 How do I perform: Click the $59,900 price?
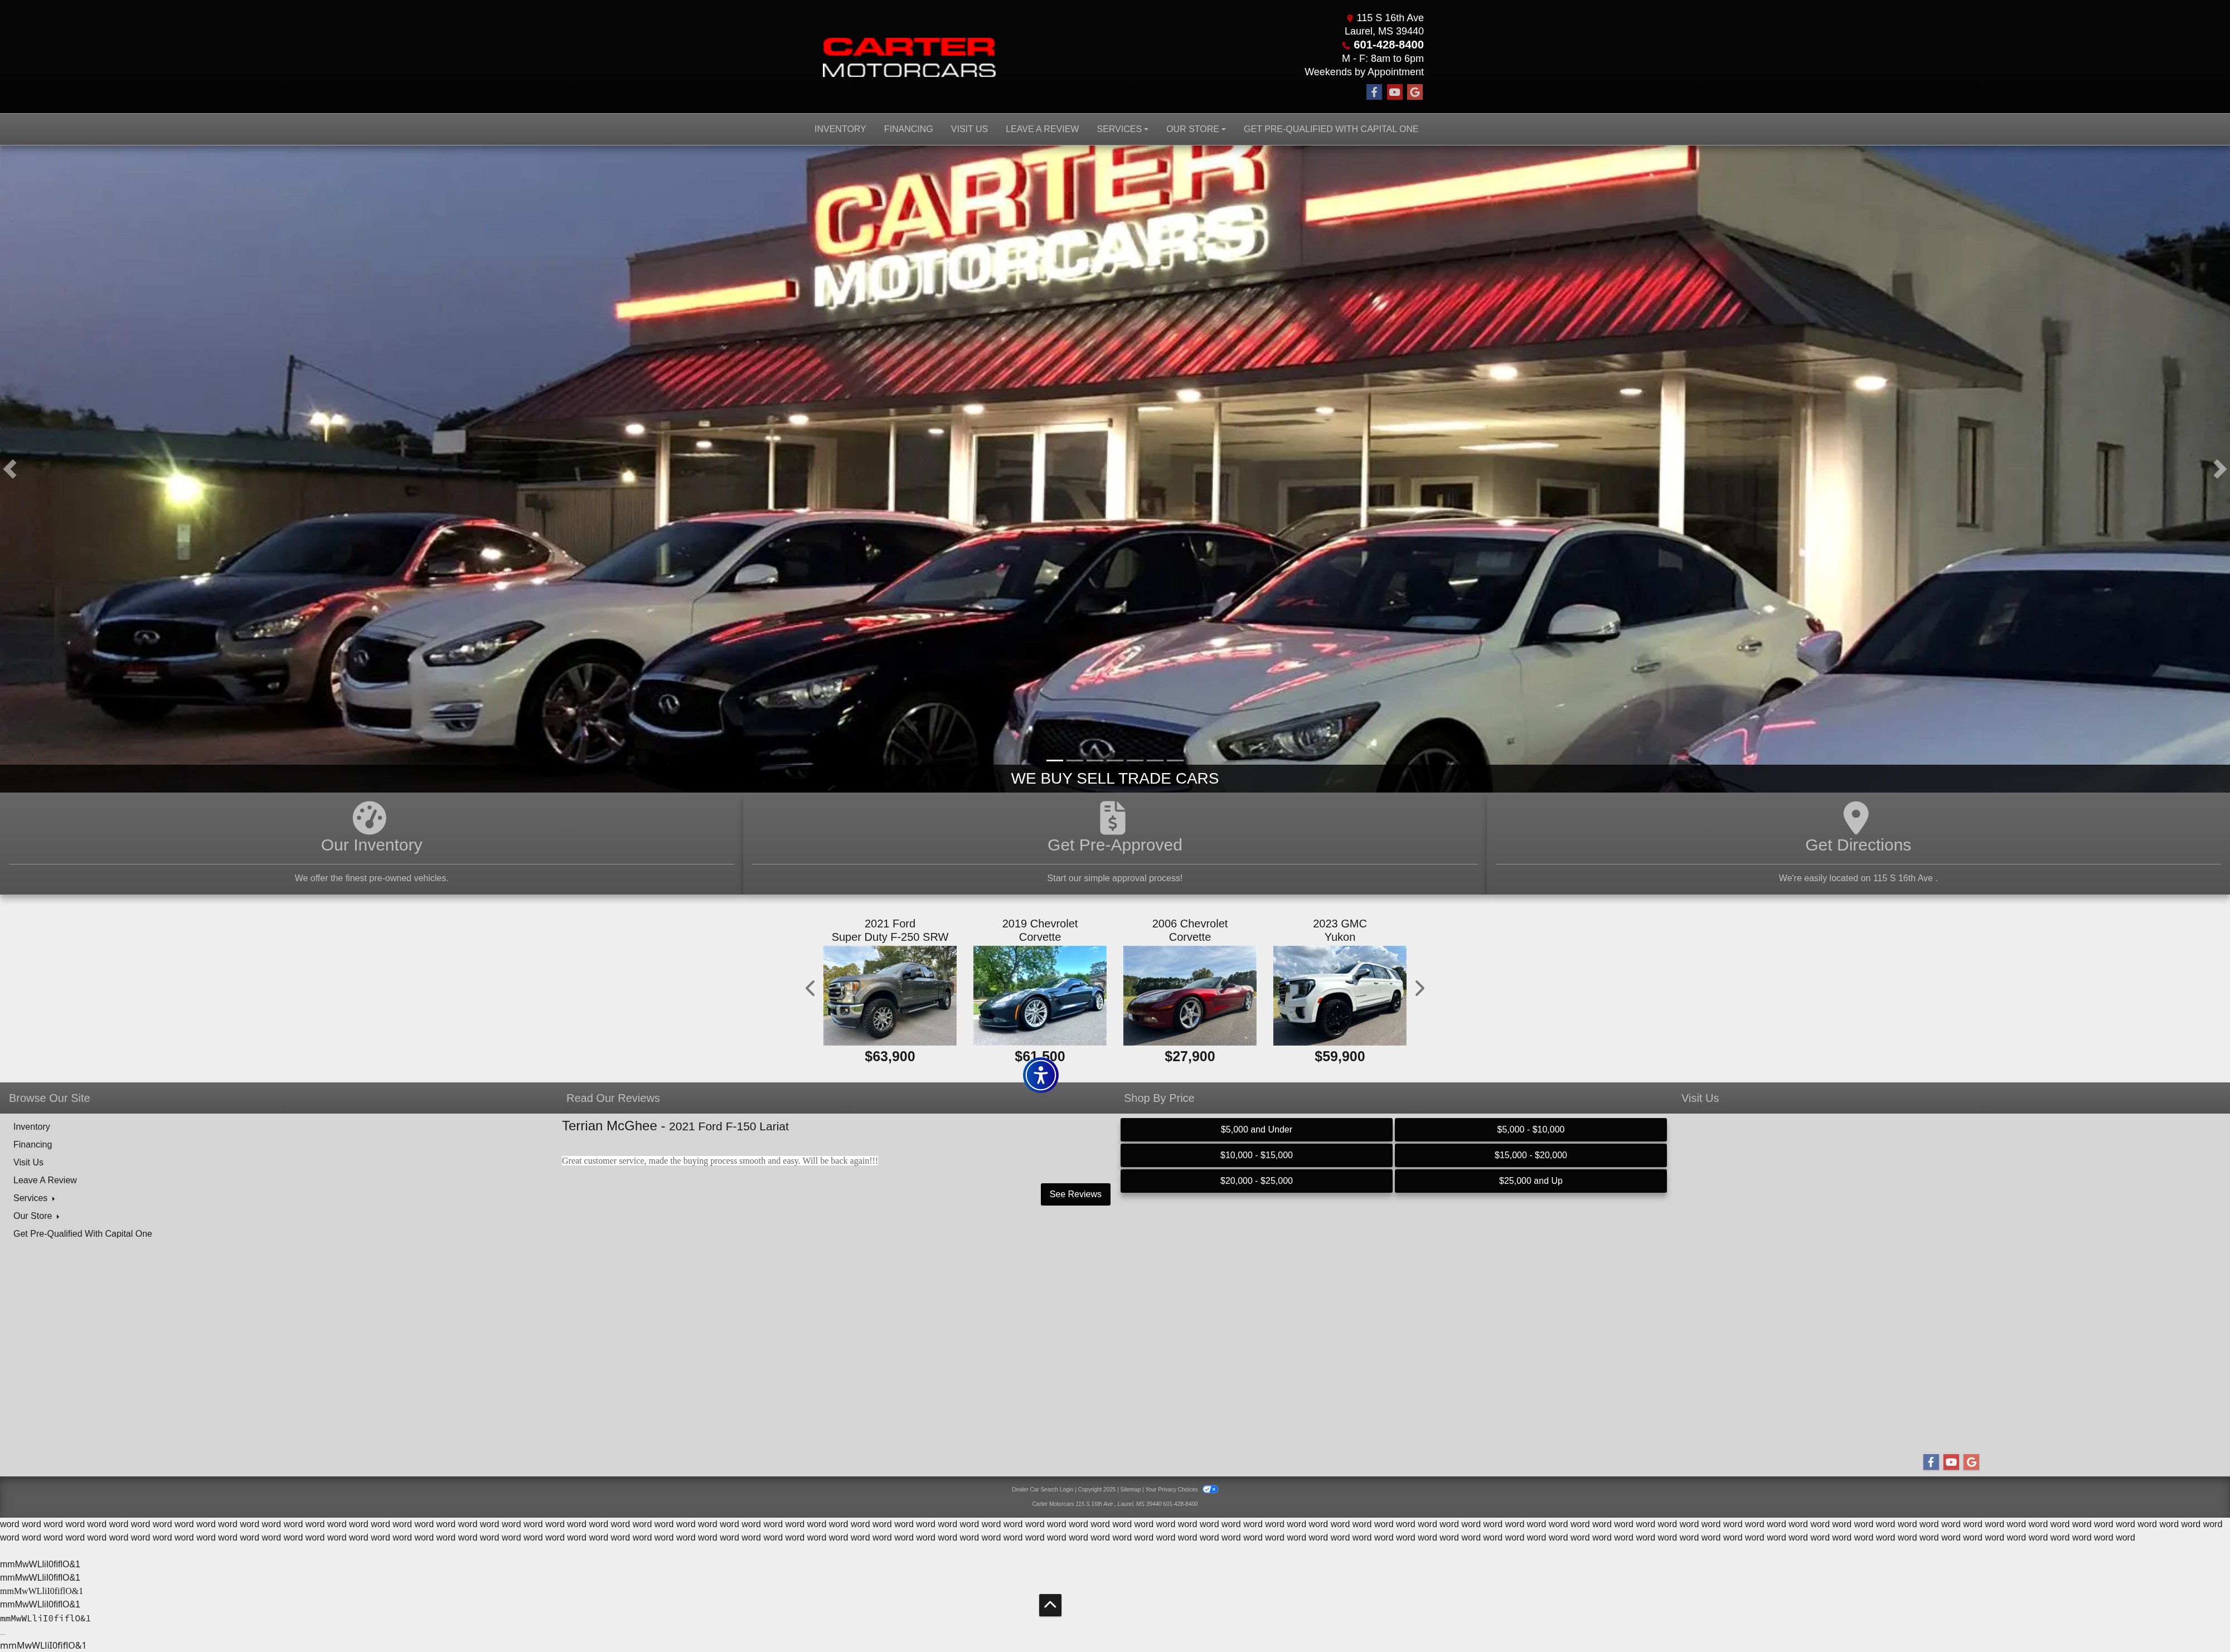point(1340,1057)
